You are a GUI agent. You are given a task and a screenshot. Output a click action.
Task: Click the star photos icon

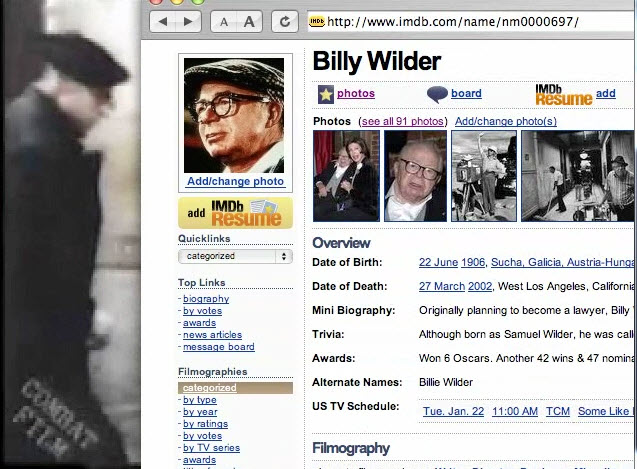pos(326,94)
